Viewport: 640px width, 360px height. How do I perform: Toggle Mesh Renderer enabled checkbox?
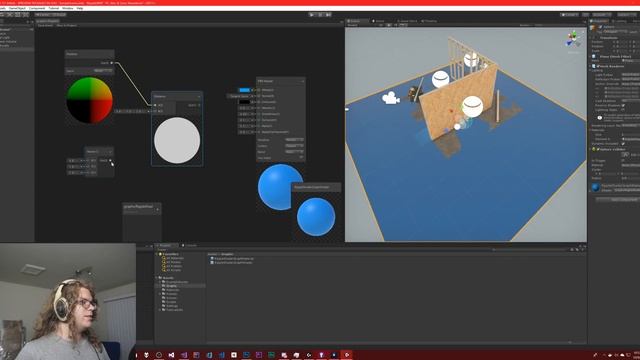pos(598,66)
